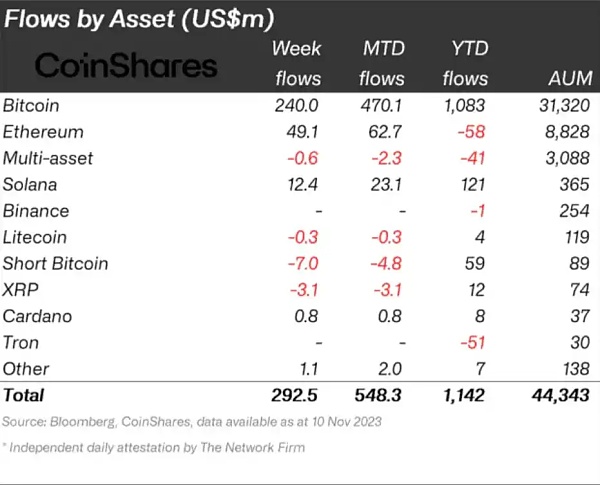Click the Bitcoin row label

(33, 105)
